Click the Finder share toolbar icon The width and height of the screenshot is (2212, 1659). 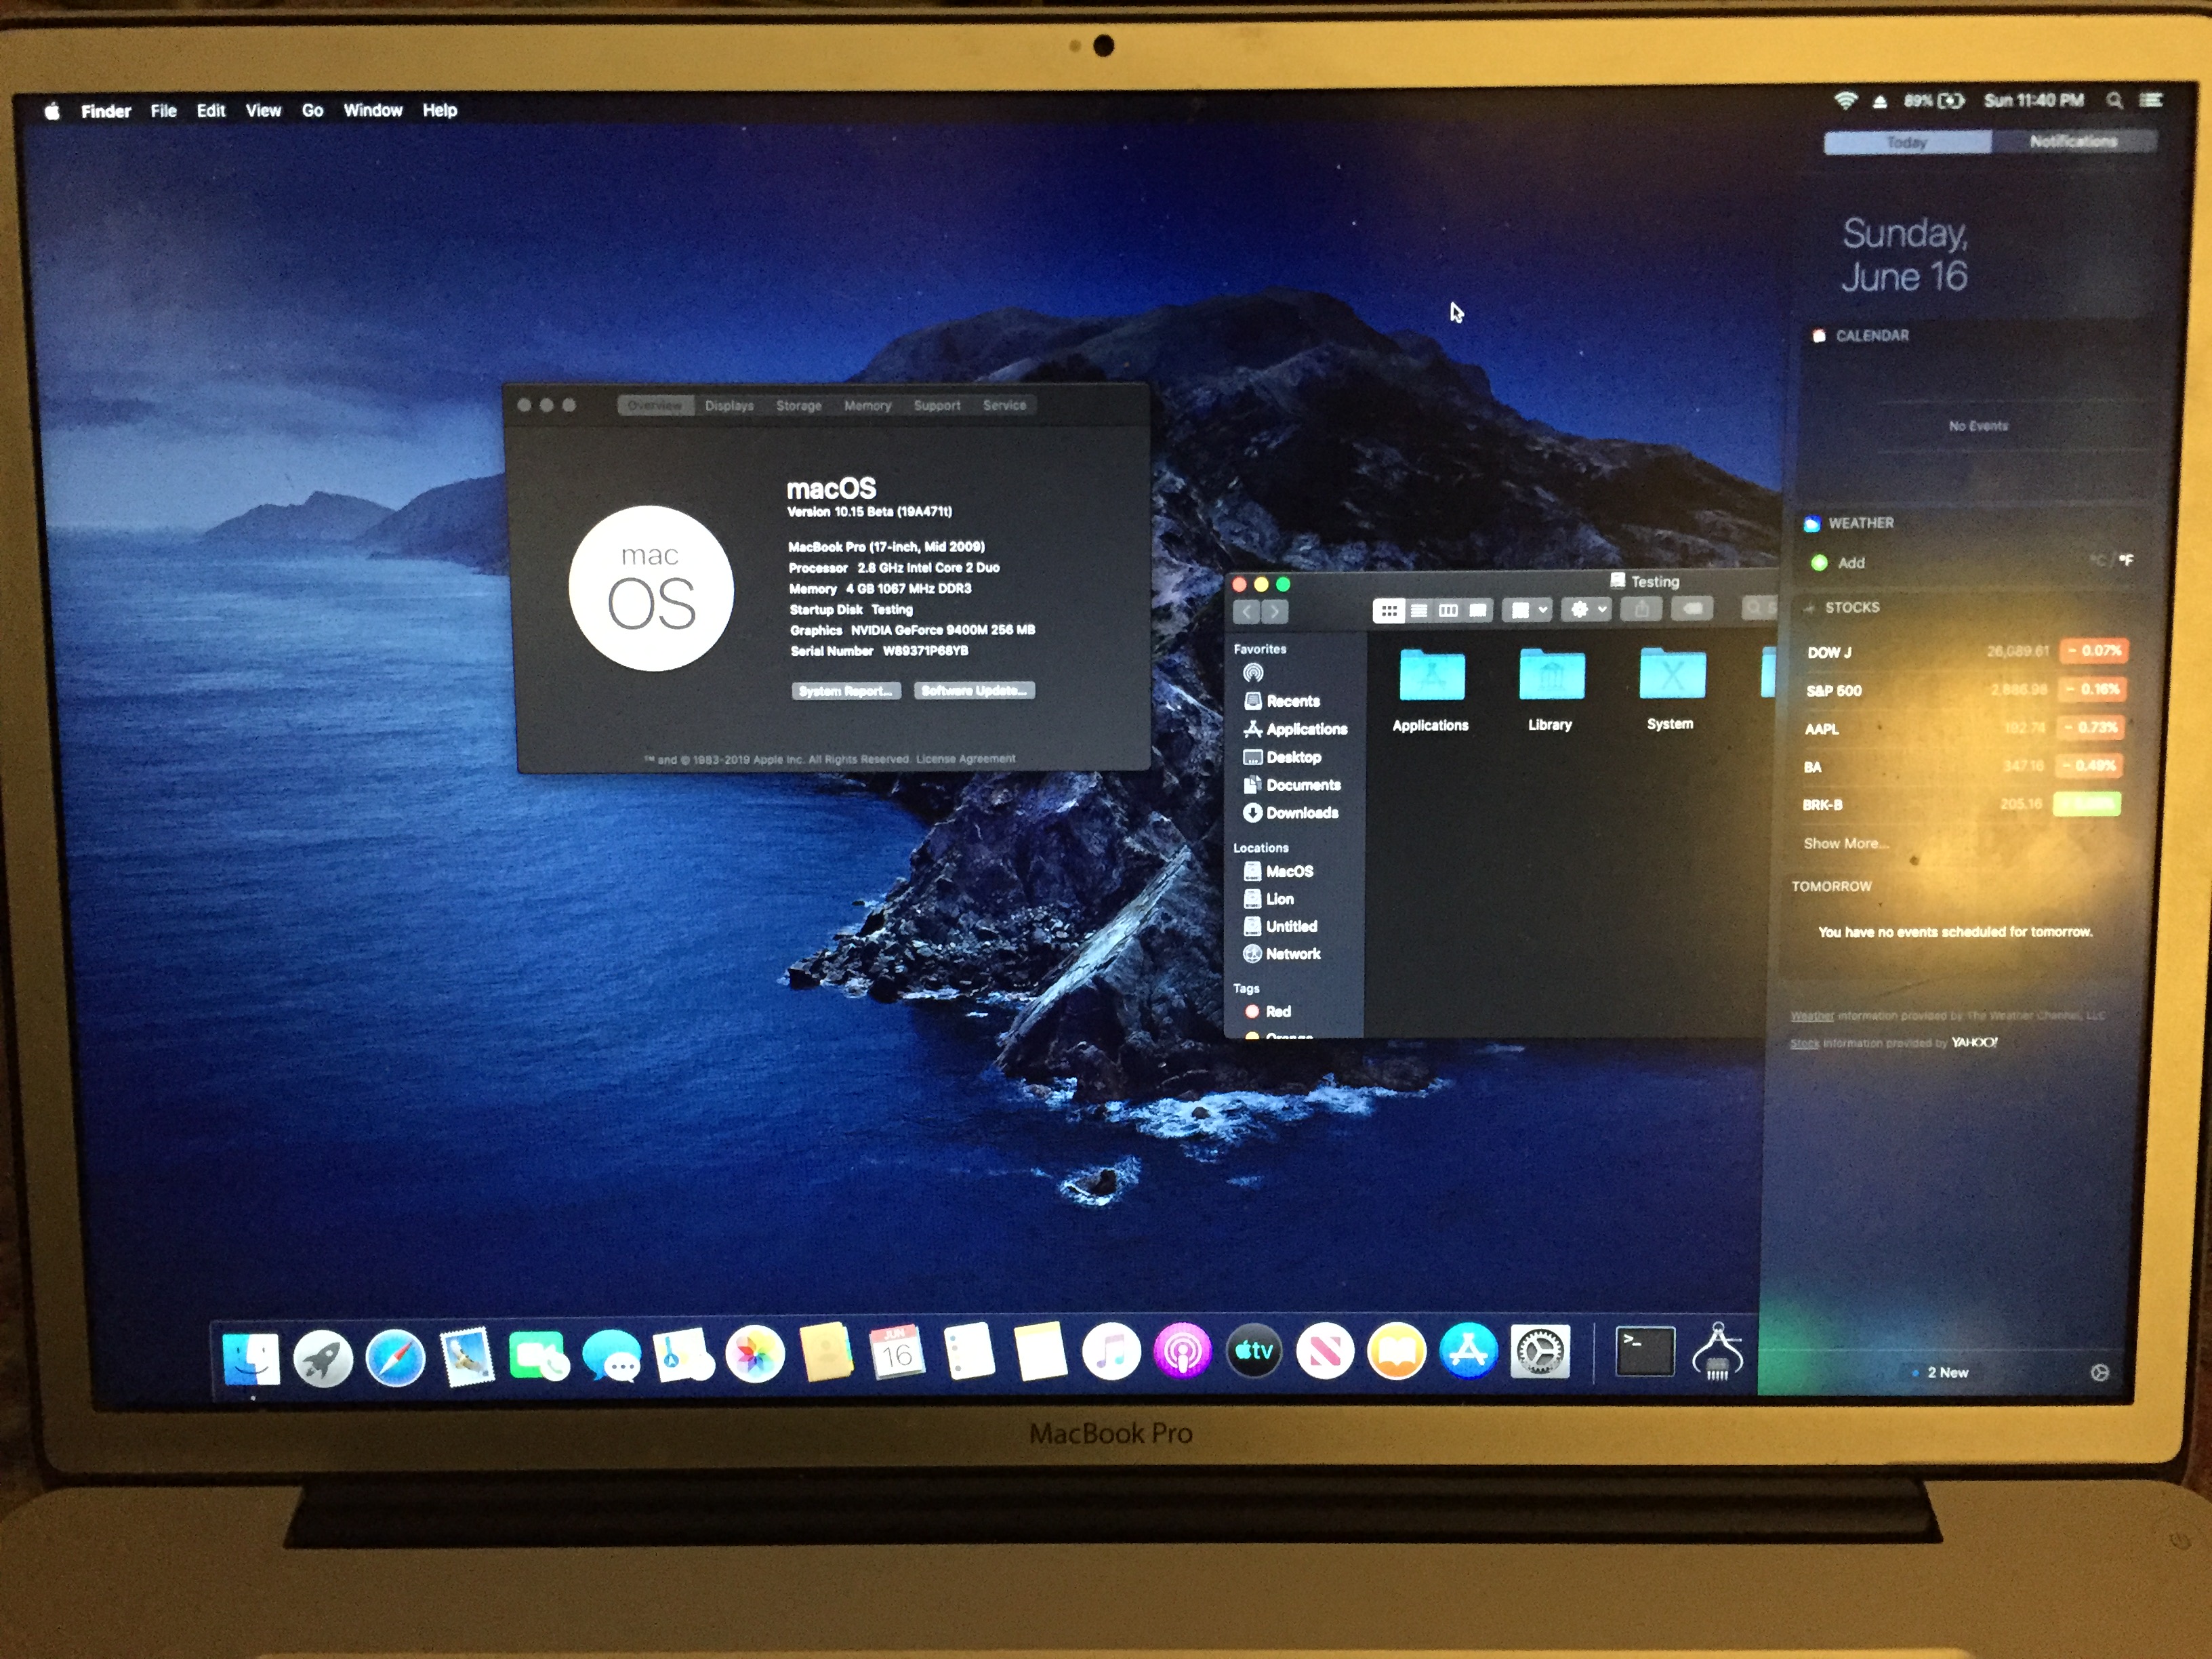coord(1641,609)
